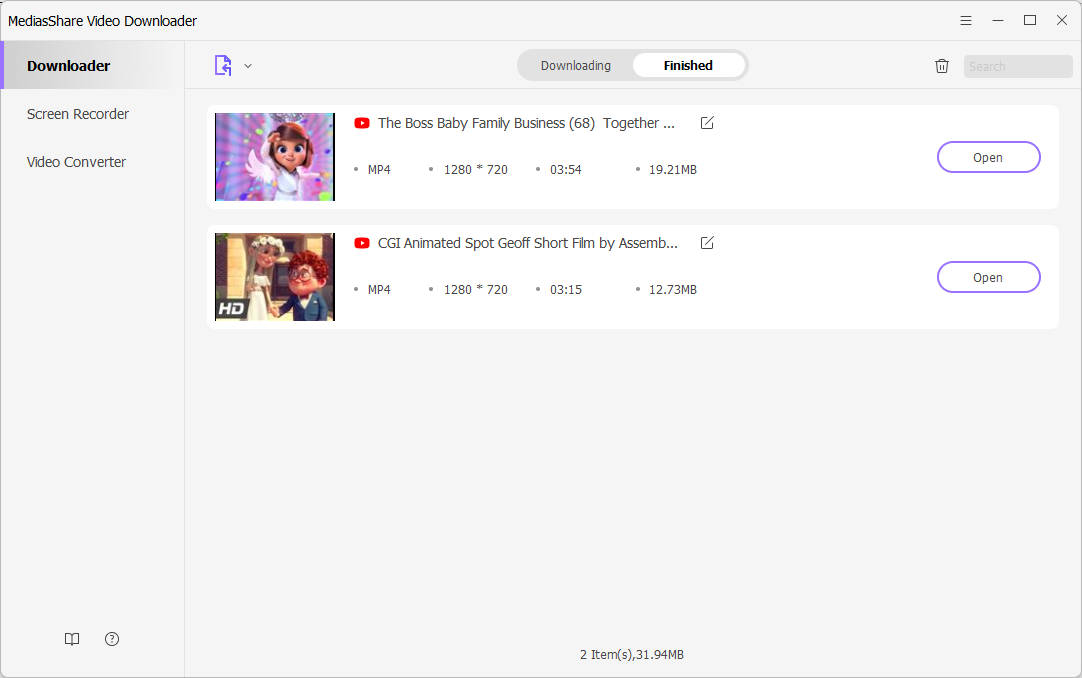Rename the CGI Animated Spot Geoff video
The image size is (1082, 678).
tap(707, 243)
